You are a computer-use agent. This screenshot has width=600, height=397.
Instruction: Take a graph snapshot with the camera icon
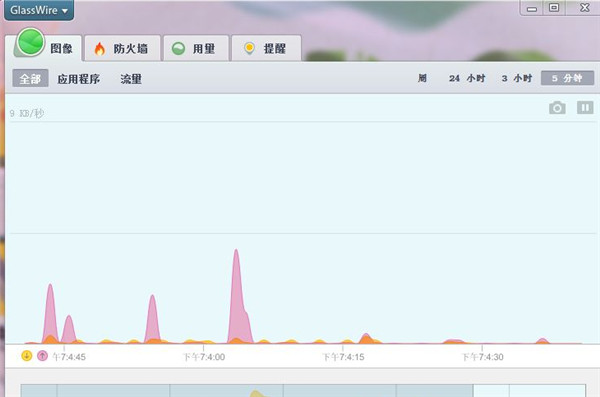(557, 108)
